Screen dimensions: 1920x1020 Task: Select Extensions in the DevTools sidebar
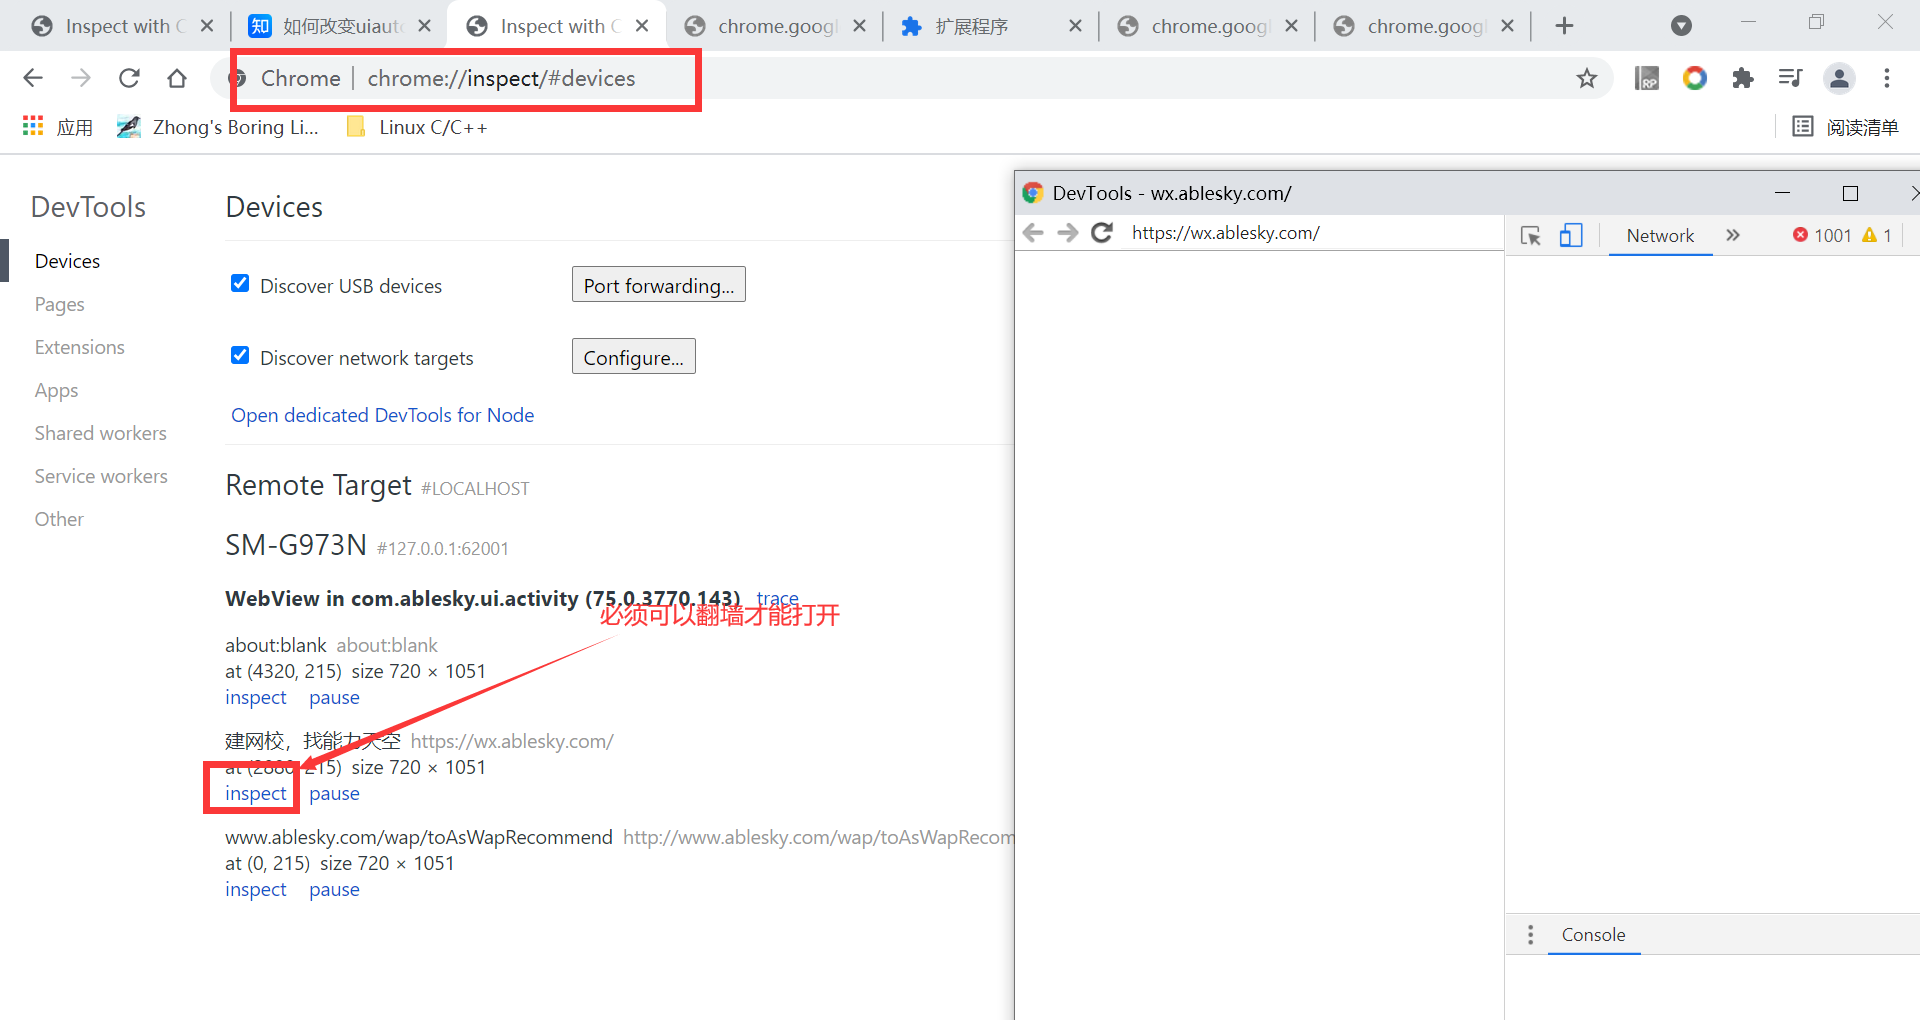pyautogui.click(x=79, y=347)
